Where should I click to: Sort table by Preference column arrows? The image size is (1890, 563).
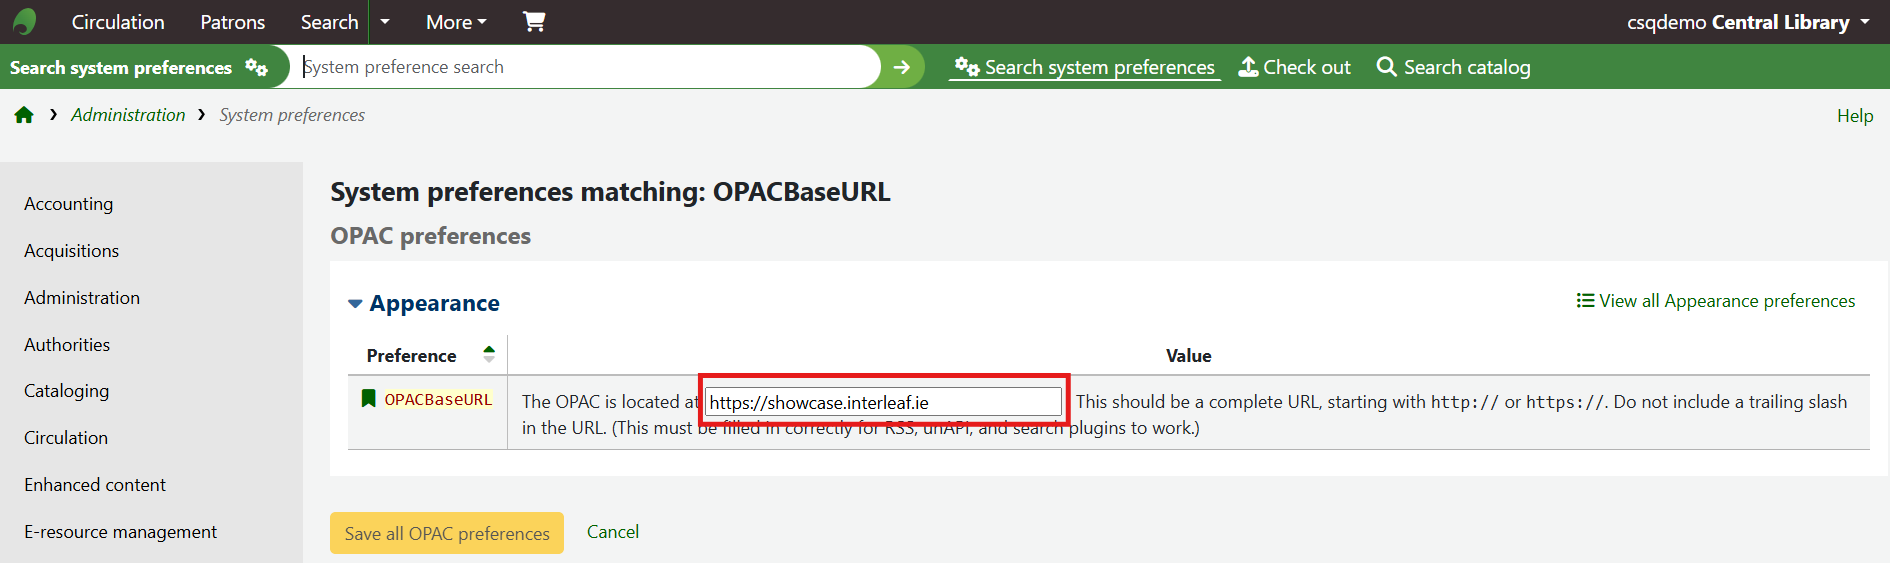pyautogui.click(x=489, y=354)
